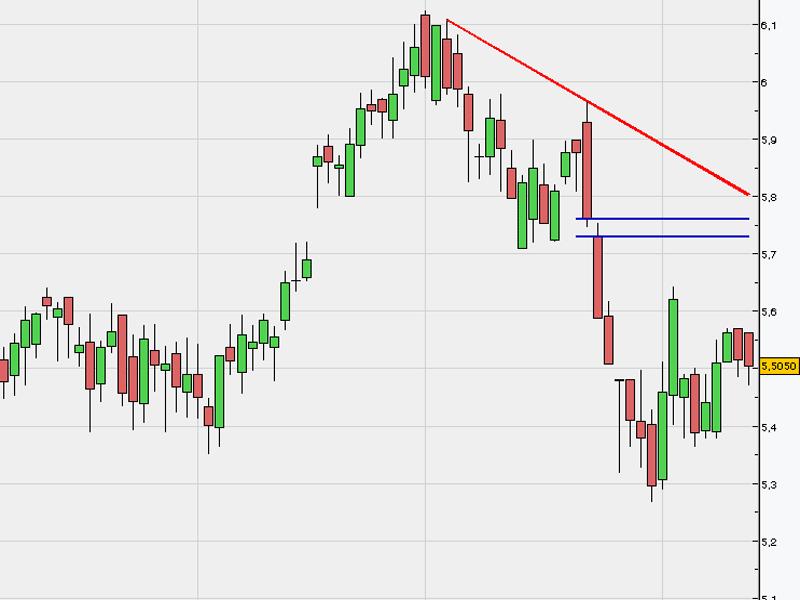
Task: Select the upper blue horizontal line
Action: pos(670,218)
